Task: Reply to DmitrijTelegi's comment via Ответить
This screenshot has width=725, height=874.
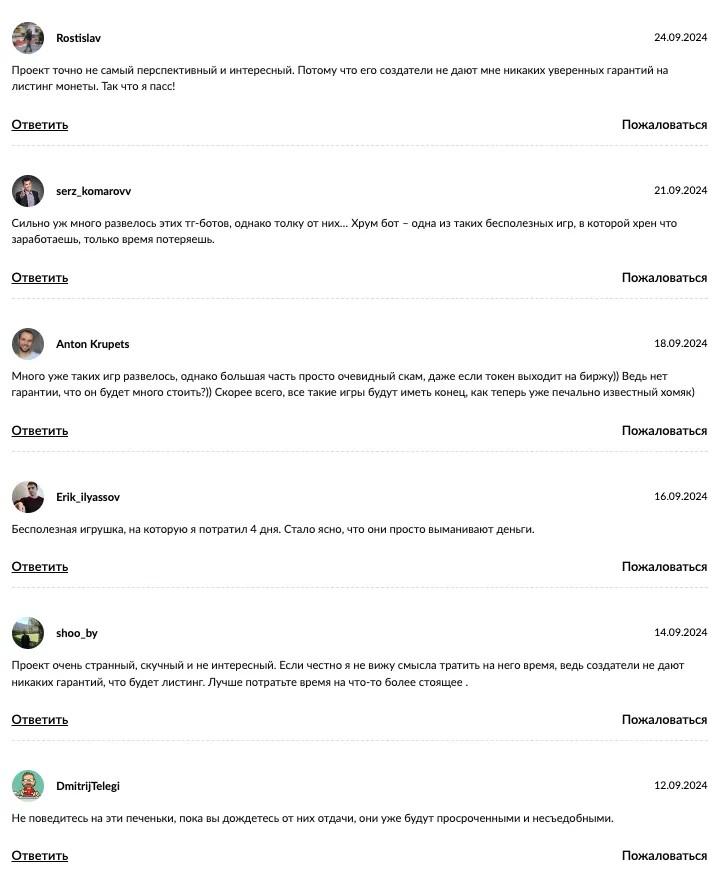Action: (40, 856)
